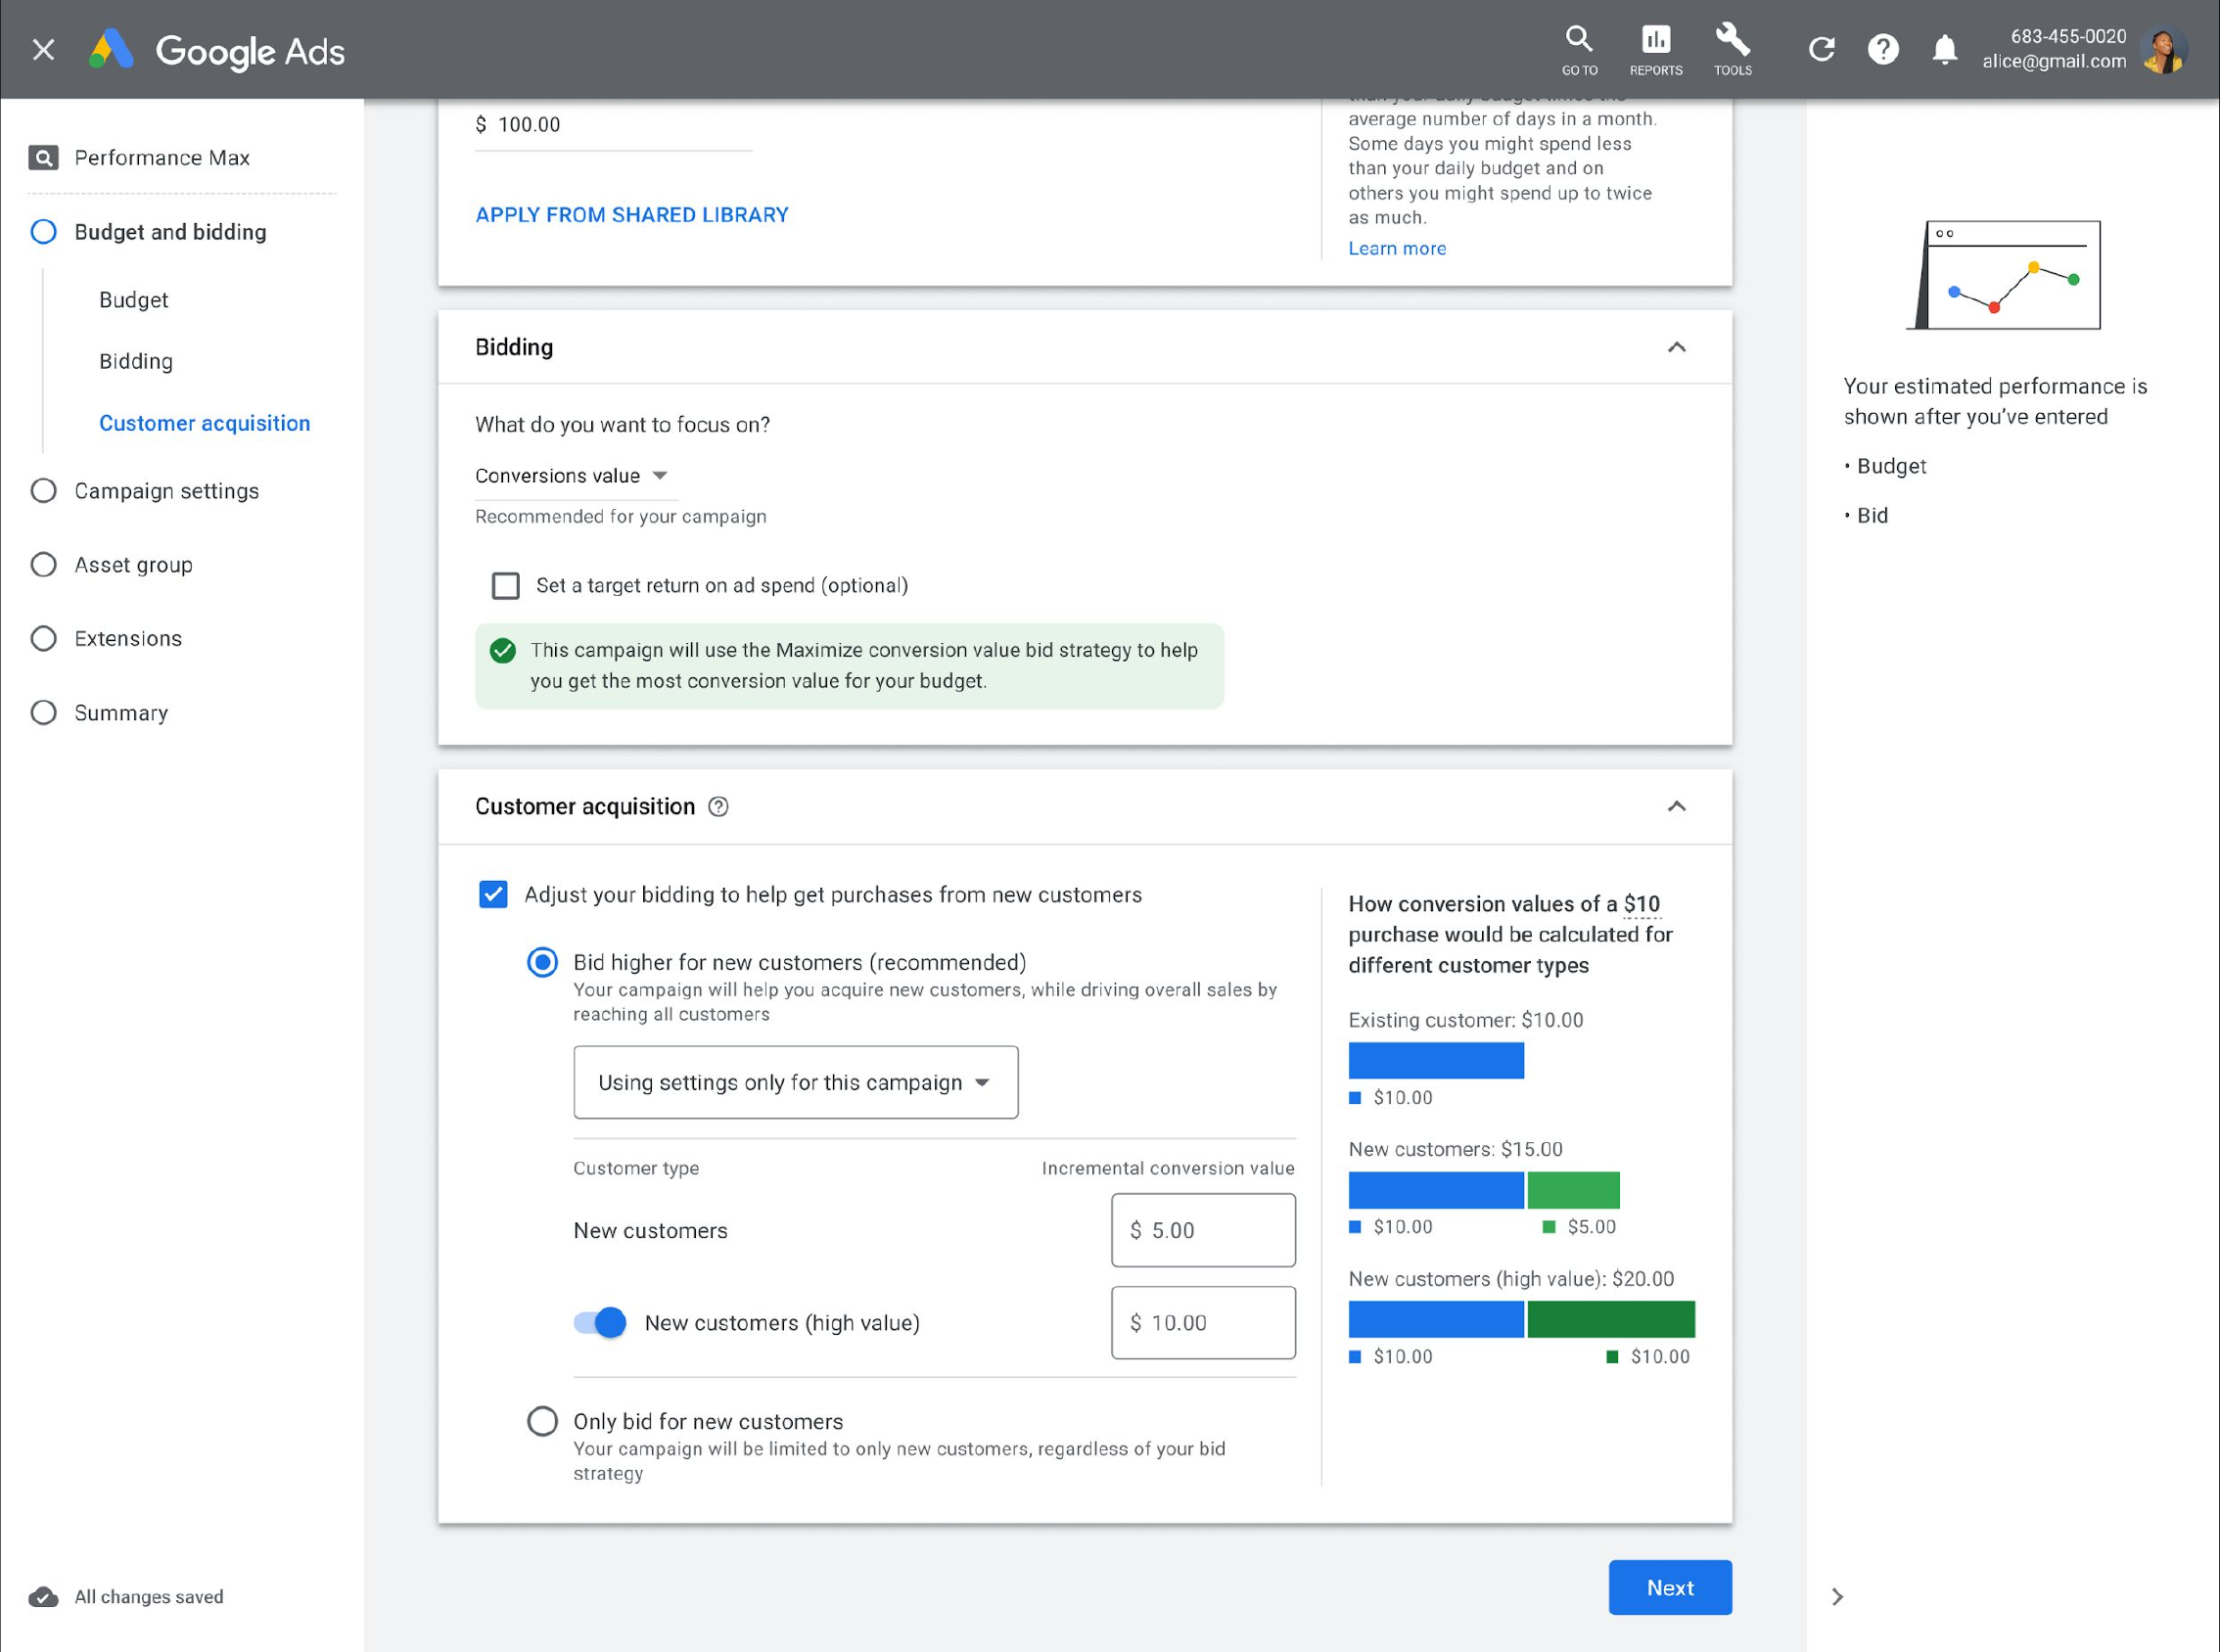
Task: Open the Go To search icon
Action: [1579, 49]
